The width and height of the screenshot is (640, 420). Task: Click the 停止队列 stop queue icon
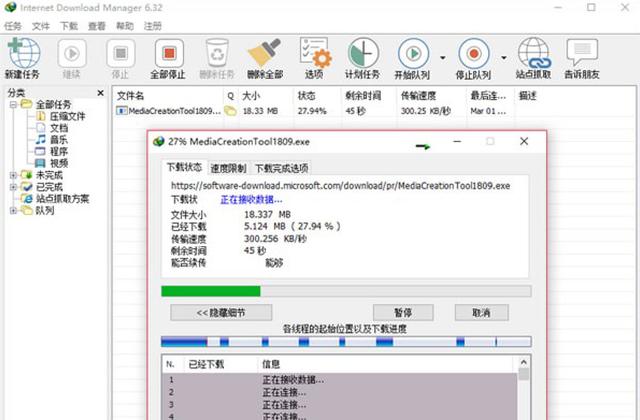(473, 53)
